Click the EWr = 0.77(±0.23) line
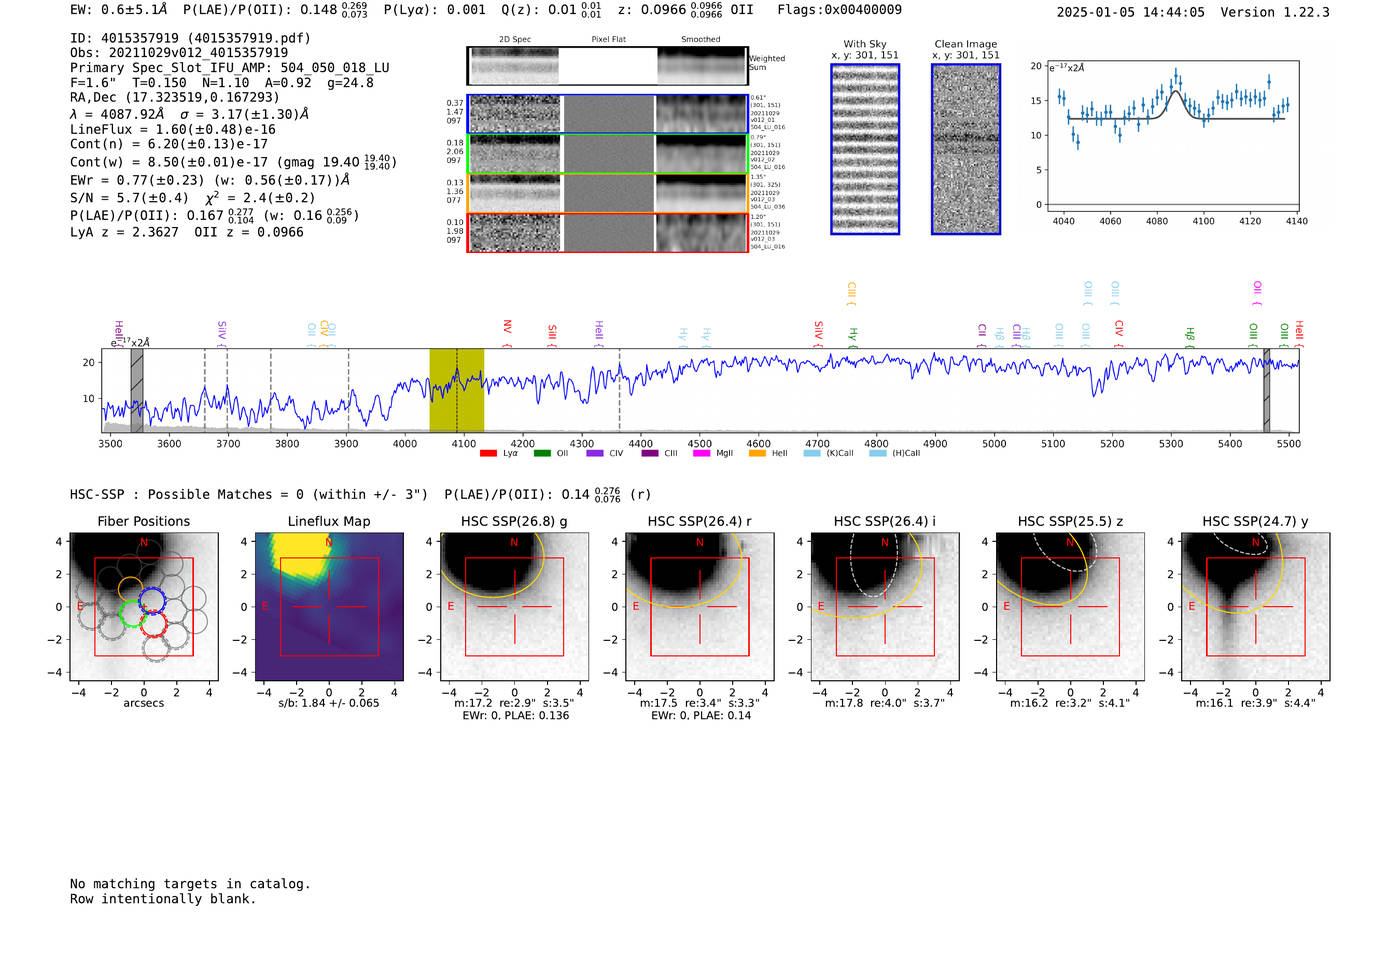Screen dimensions: 1400x953 tap(210, 180)
